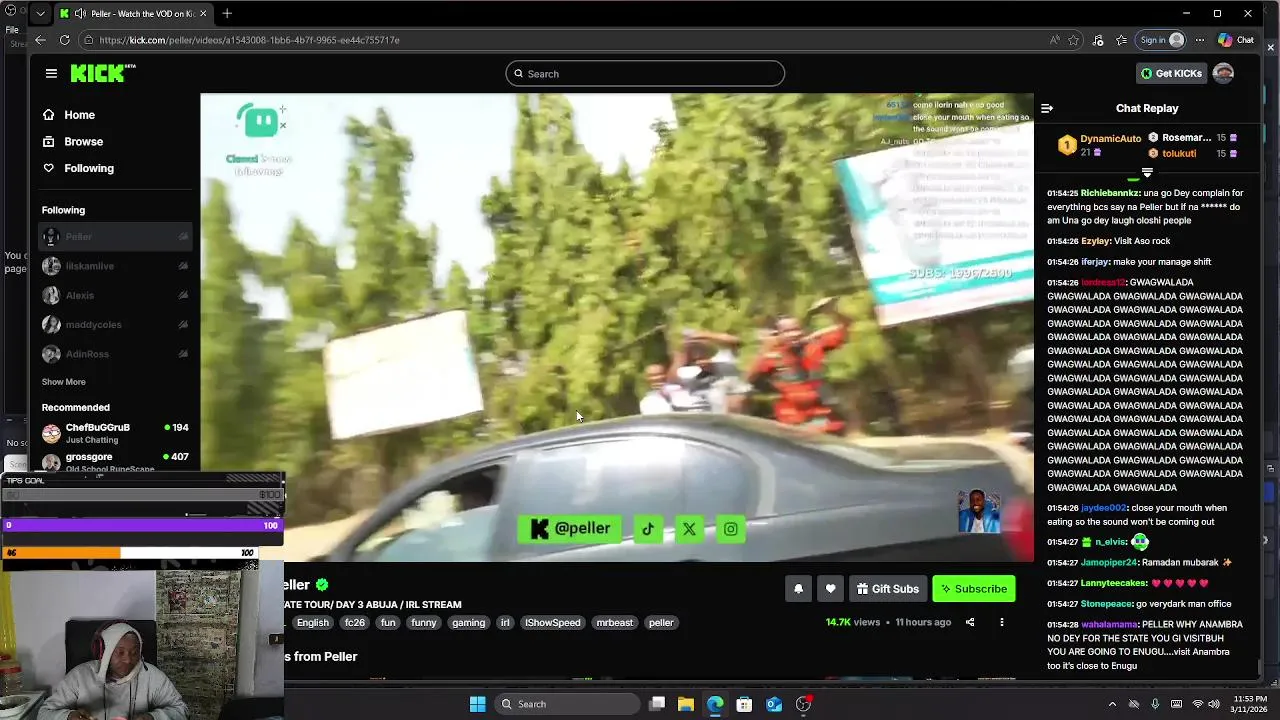Click the Gift Subs button

[x=887, y=589]
